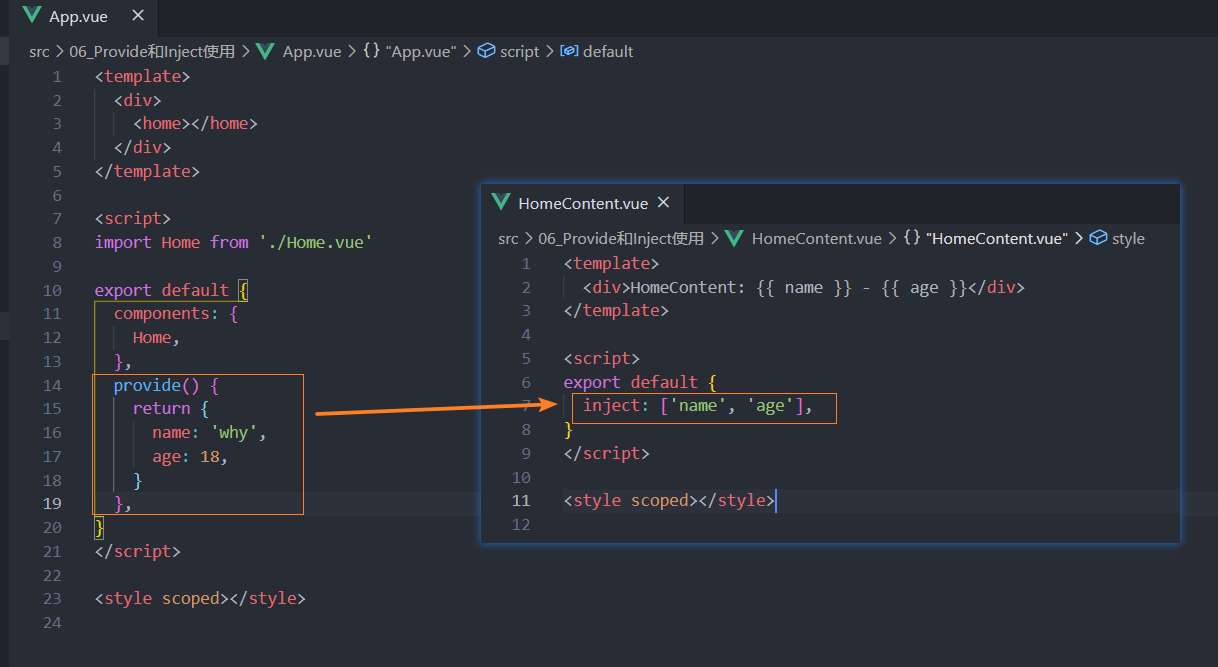Select the App.vue tab
1218x667 pixels.
pos(78,16)
